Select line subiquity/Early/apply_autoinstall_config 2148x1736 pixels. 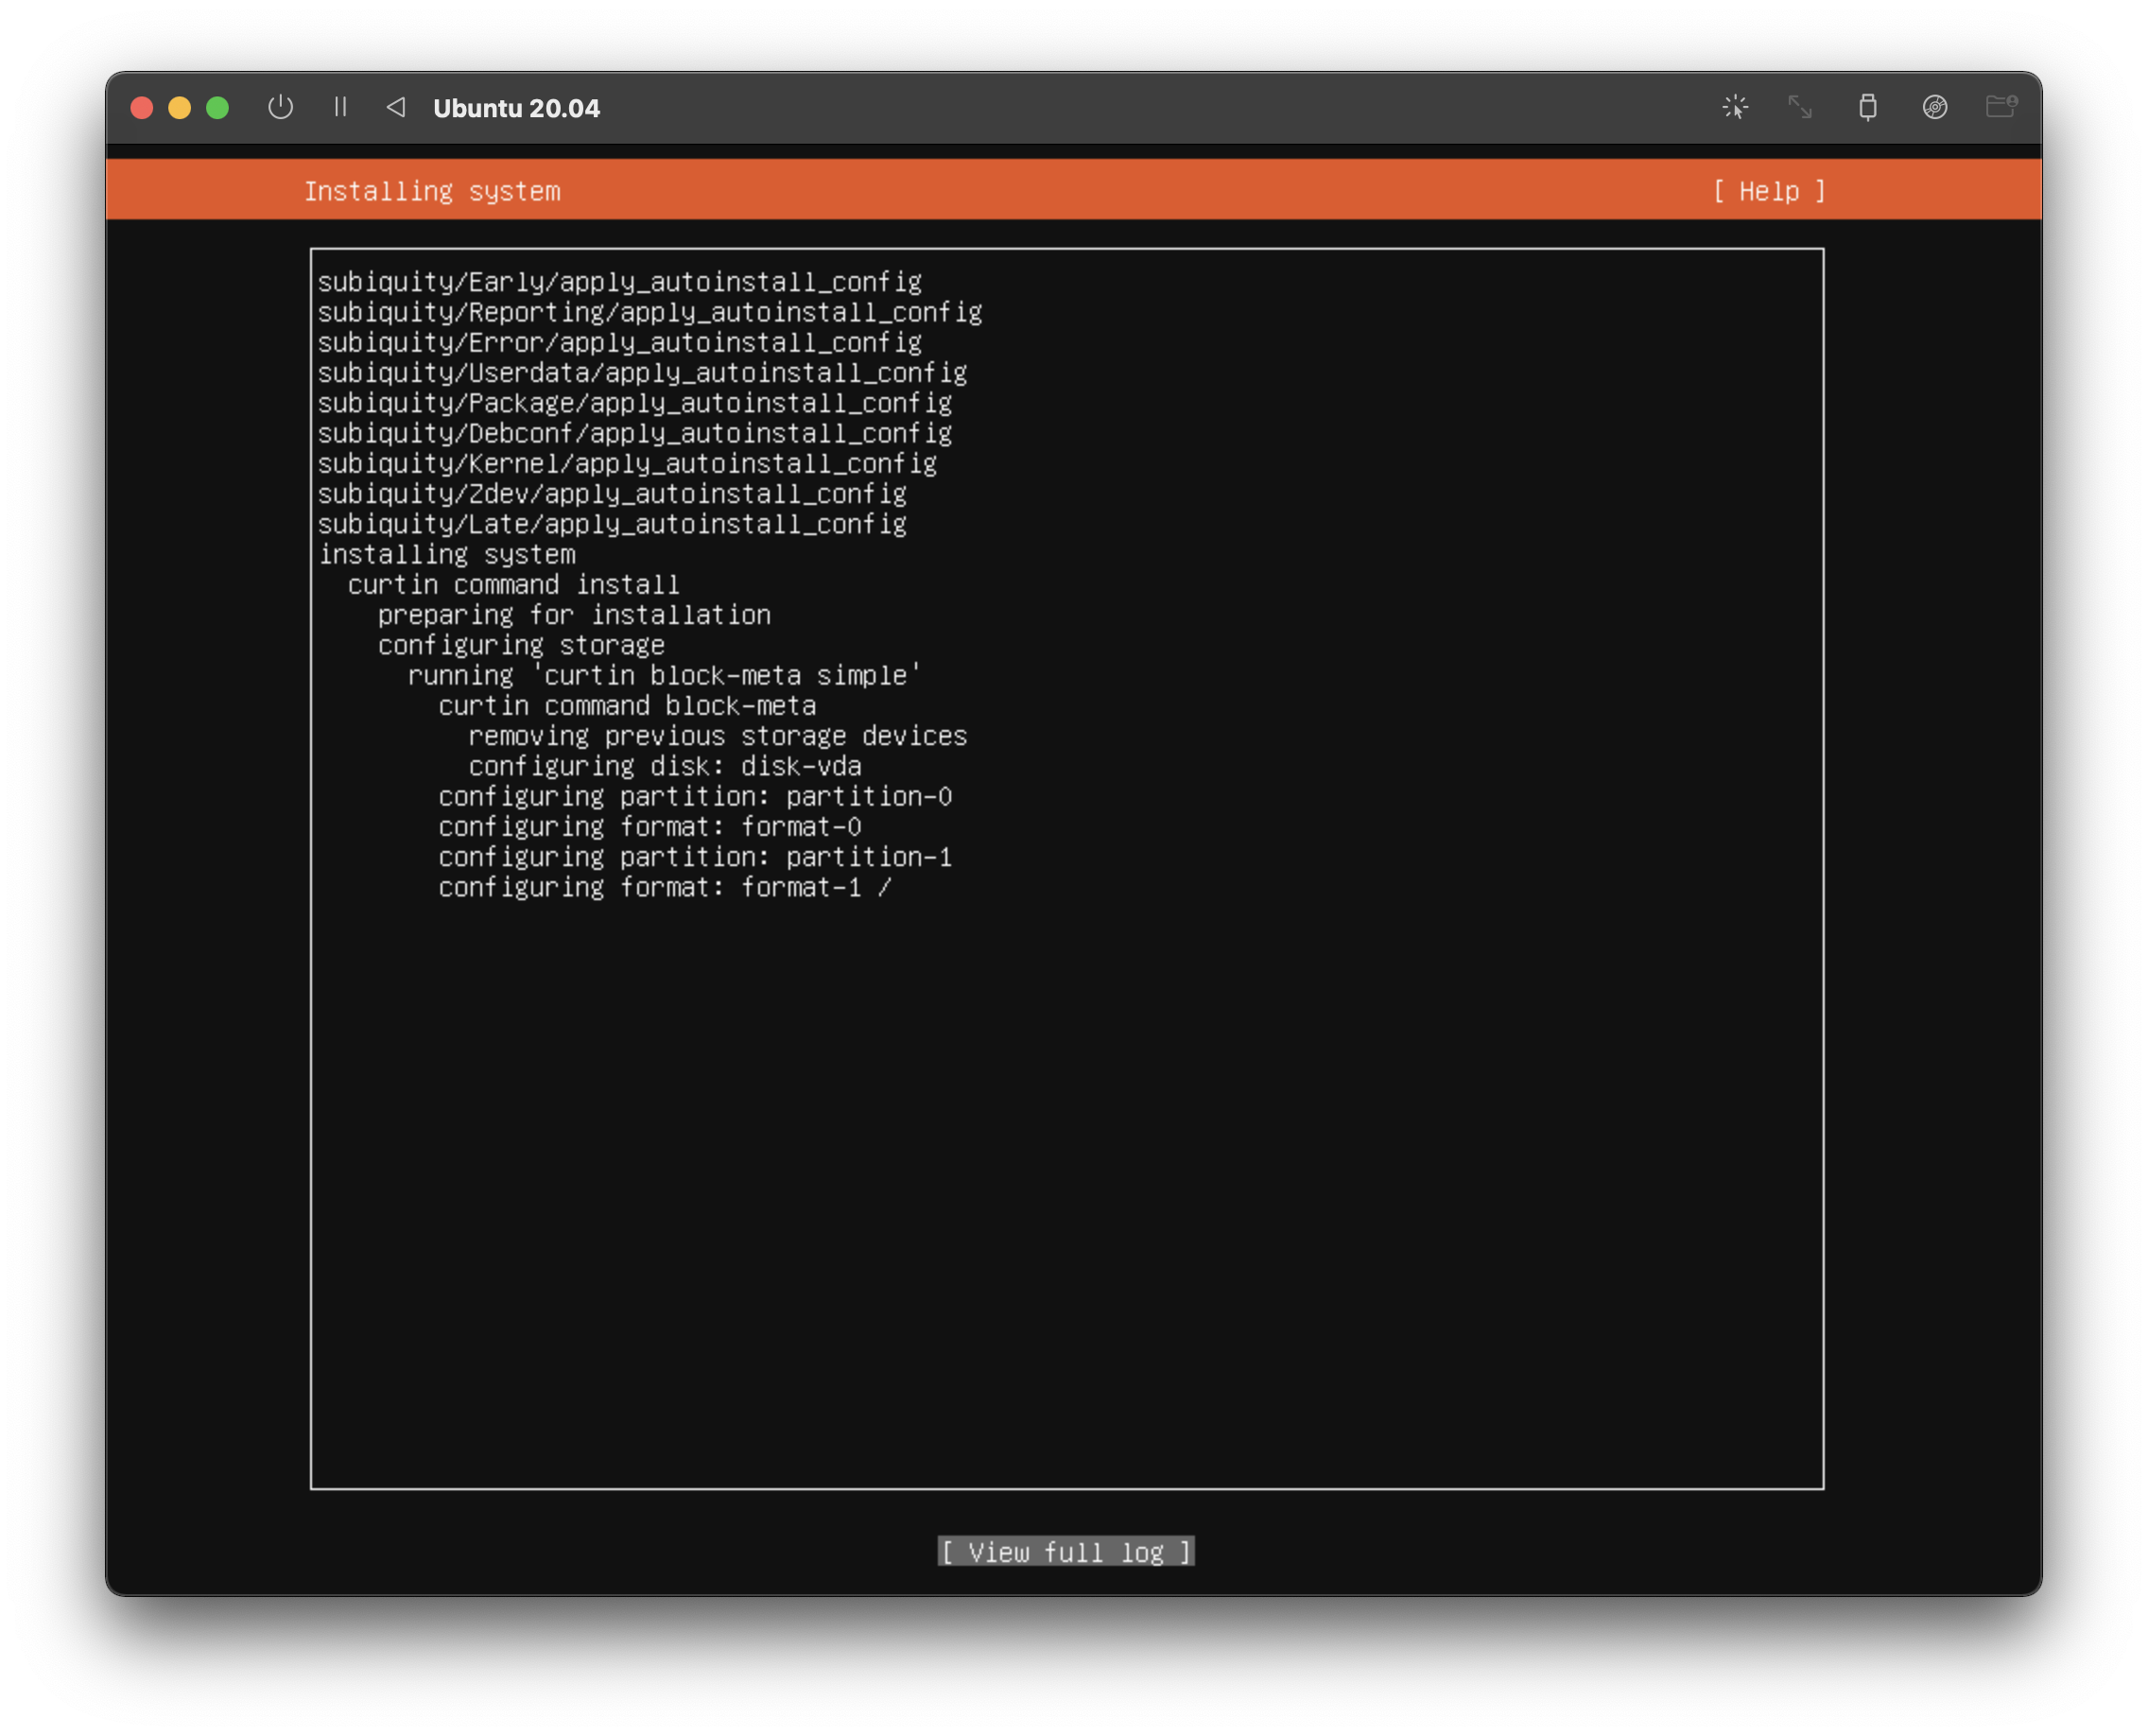pos(619,282)
